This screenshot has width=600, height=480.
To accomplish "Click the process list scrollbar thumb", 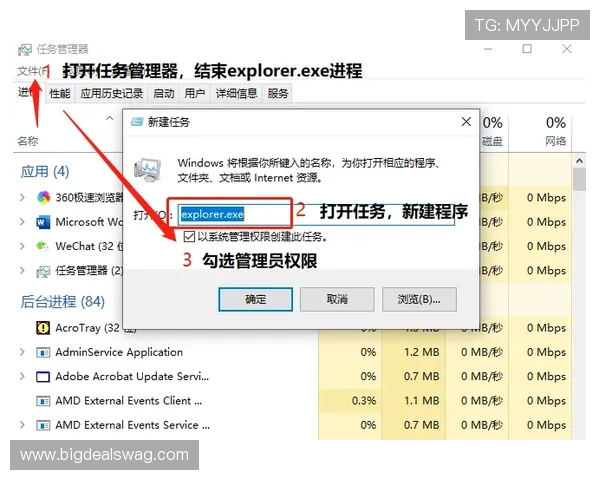I will click(x=579, y=179).
